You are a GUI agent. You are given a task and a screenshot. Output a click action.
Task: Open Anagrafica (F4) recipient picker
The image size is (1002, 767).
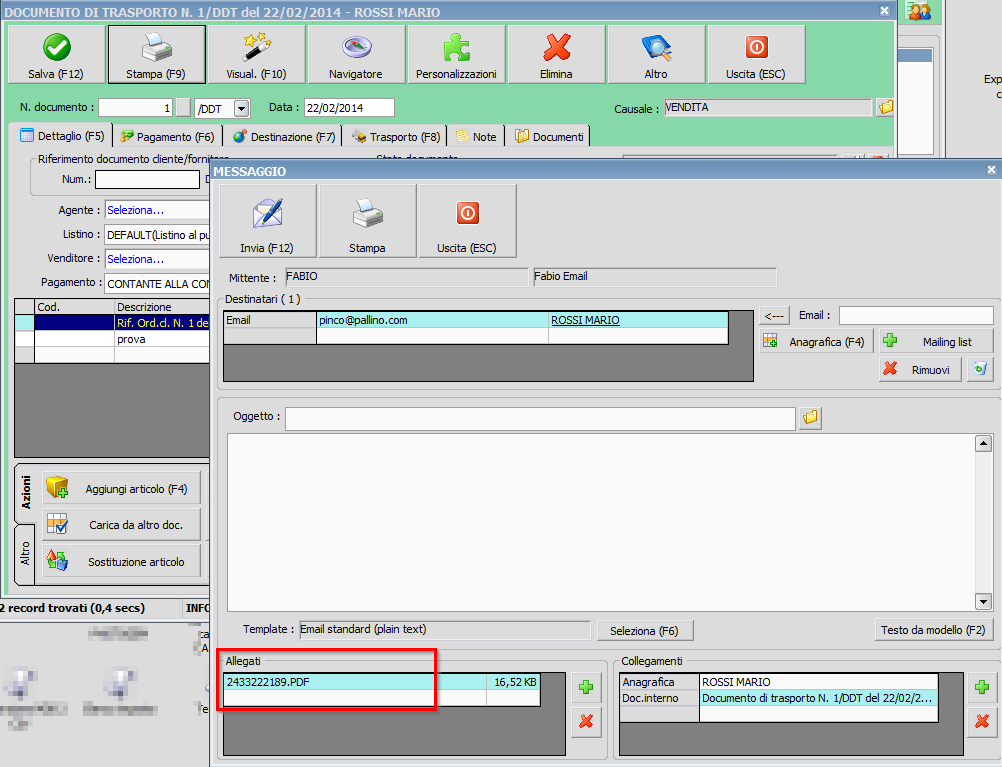[817, 342]
